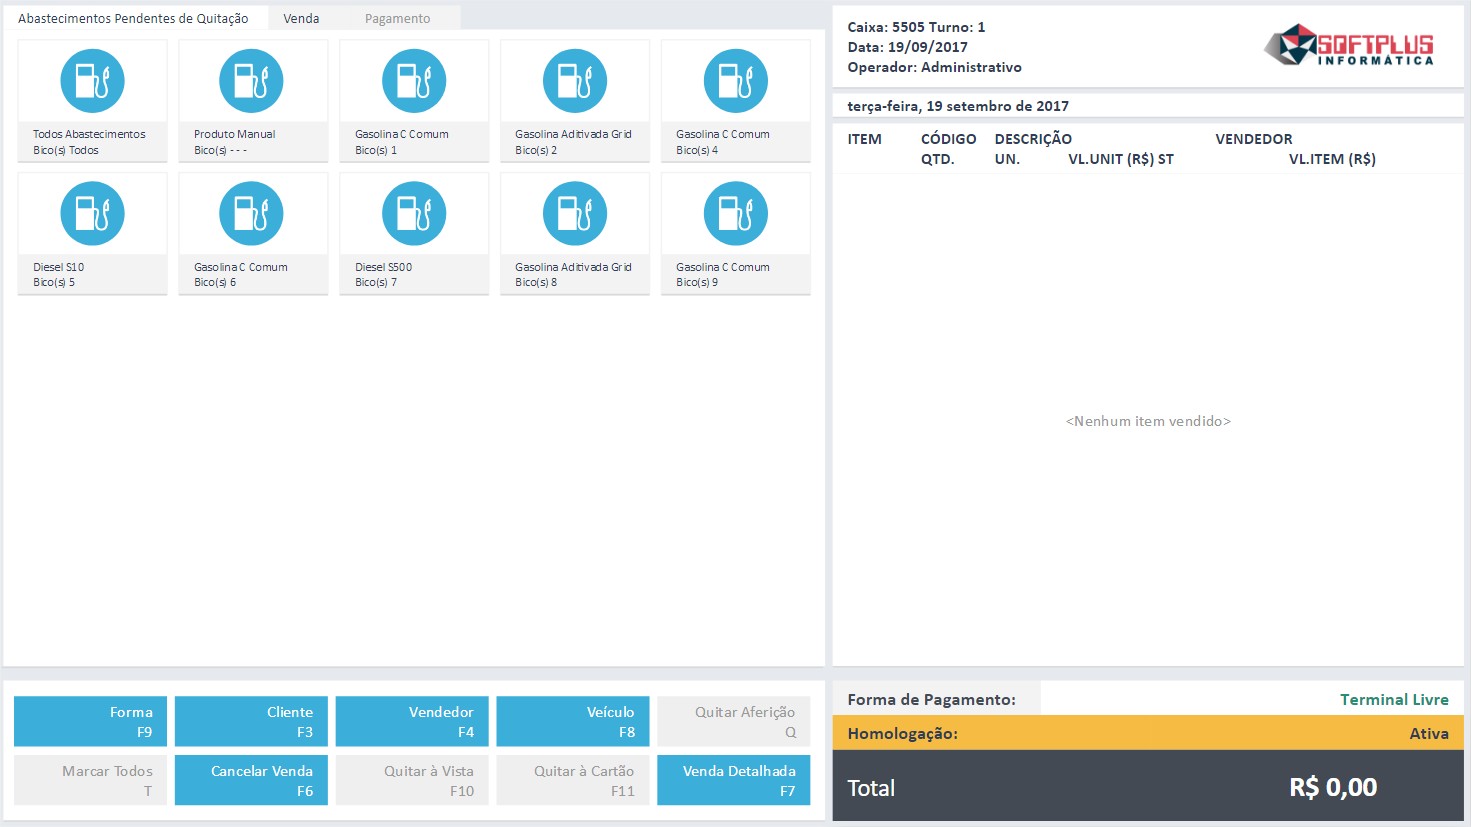Viewport: 1471px width, 827px height.
Task: Click the 'Terminal Livre' status text
Action: (x=1394, y=700)
